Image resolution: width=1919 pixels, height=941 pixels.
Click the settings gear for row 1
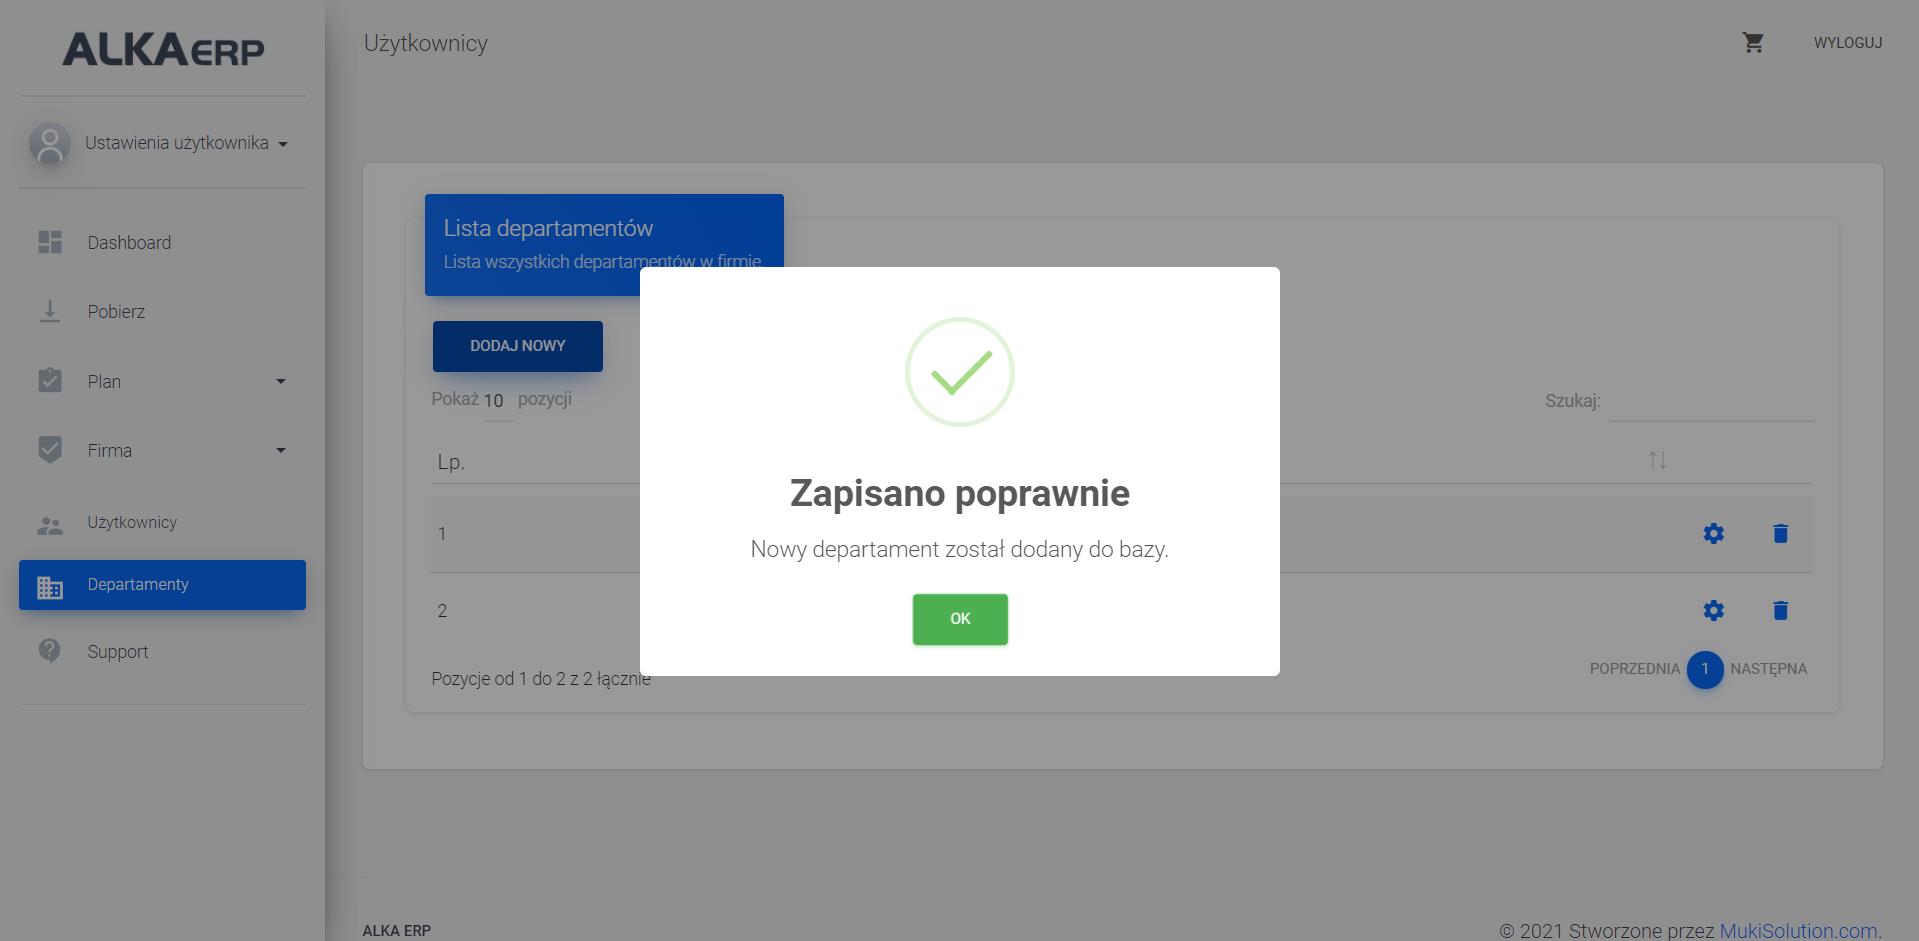[1713, 534]
